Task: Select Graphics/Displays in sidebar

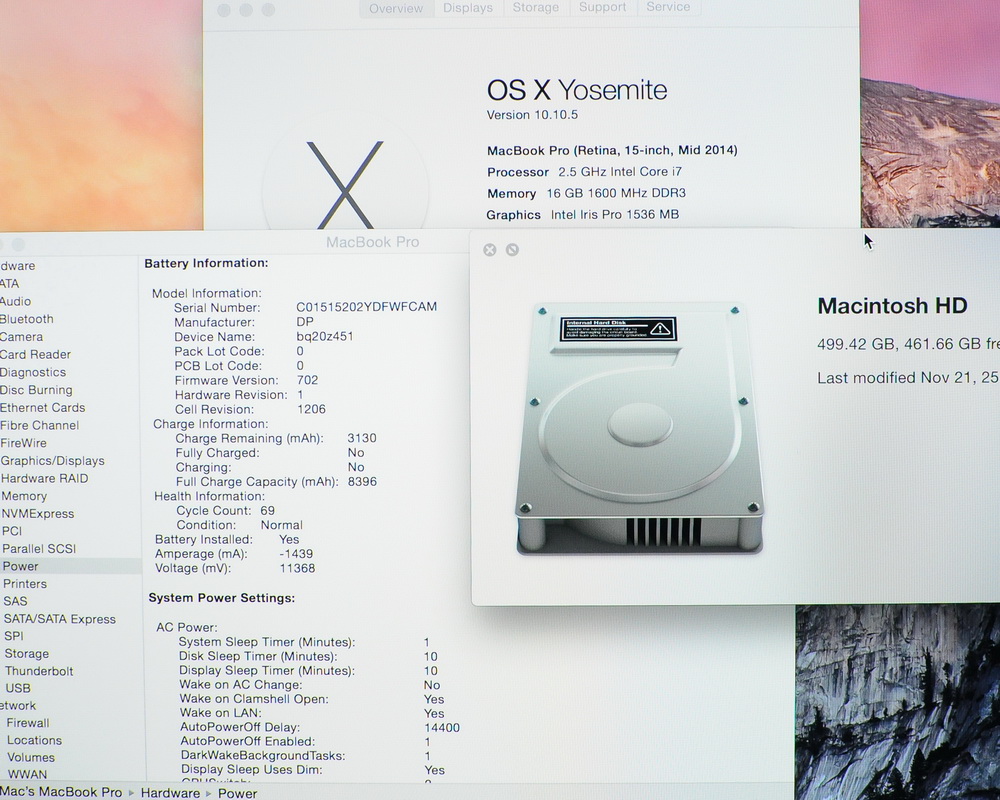Action: pyautogui.click(x=52, y=461)
